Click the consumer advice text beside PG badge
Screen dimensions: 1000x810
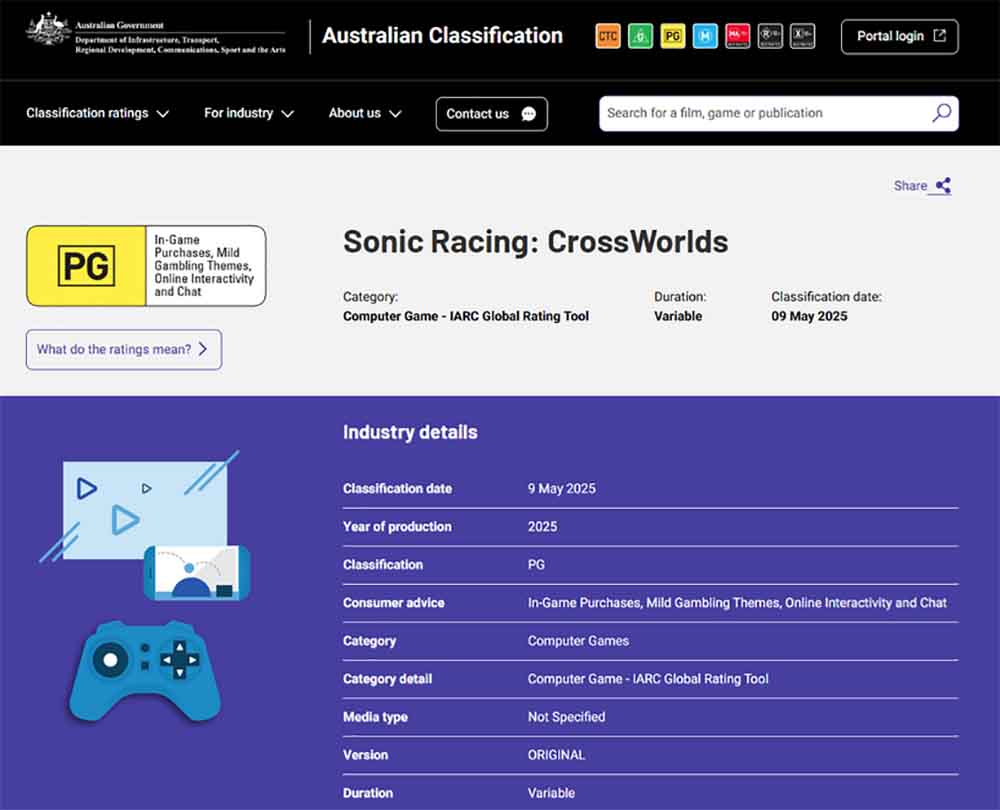[204, 266]
